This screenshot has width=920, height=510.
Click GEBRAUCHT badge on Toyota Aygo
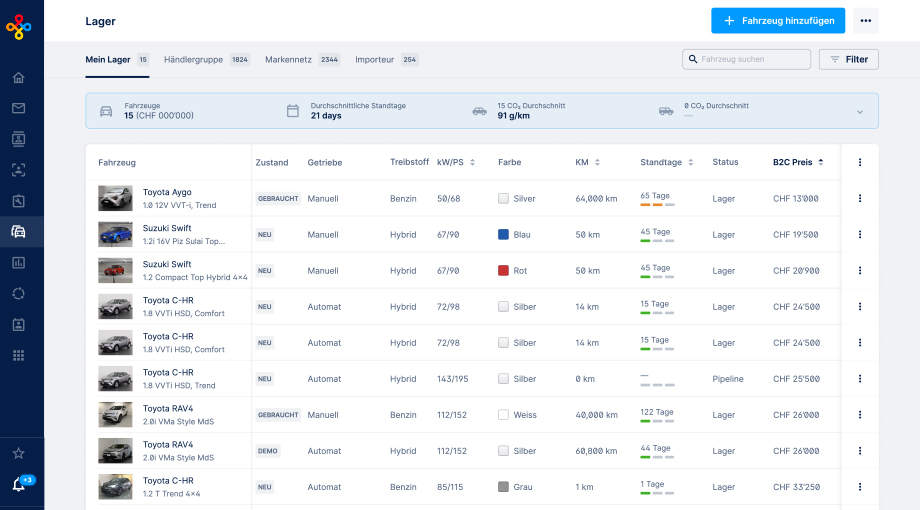coord(278,198)
